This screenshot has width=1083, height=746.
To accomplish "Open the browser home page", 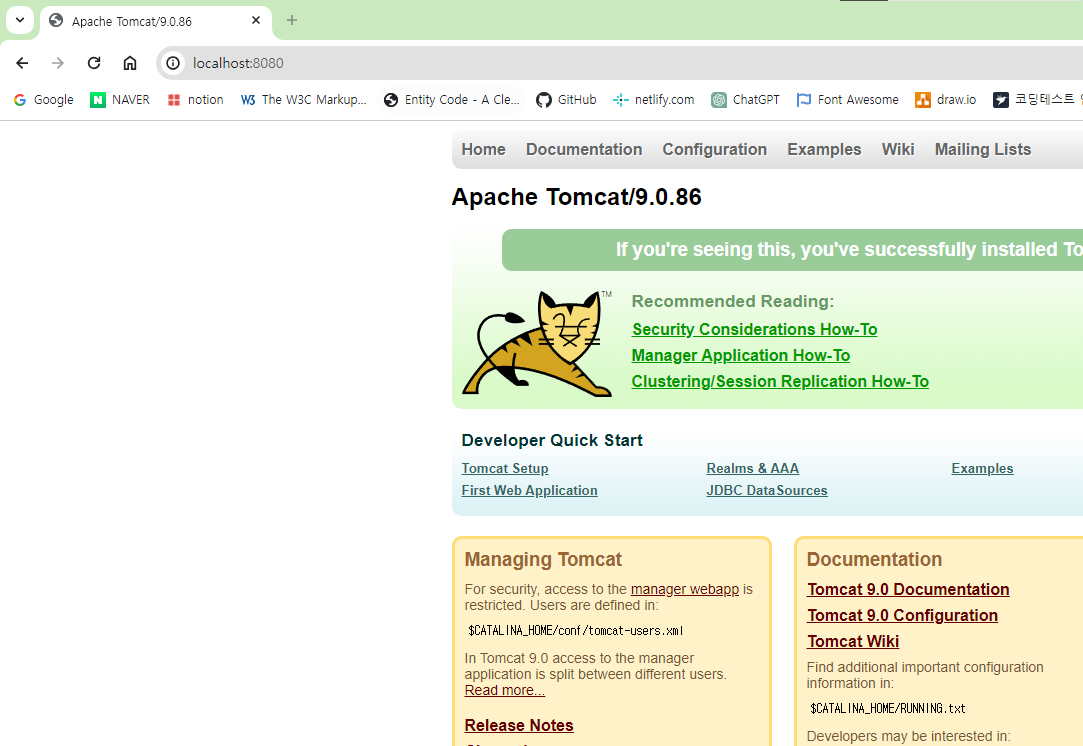I will click(x=130, y=64).
